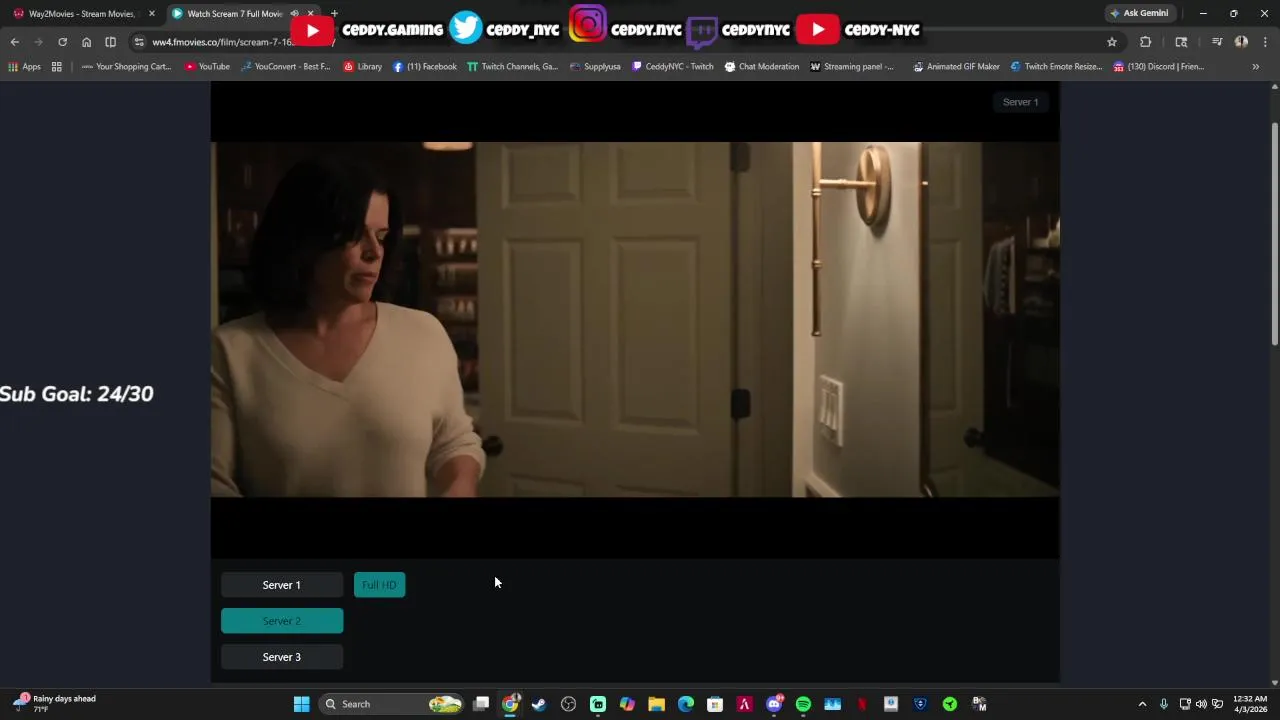Image resolution: width=1280 pixels, height=720 pixels.
Task: Click the Ask Gemini button
Action: (1139, 13)
